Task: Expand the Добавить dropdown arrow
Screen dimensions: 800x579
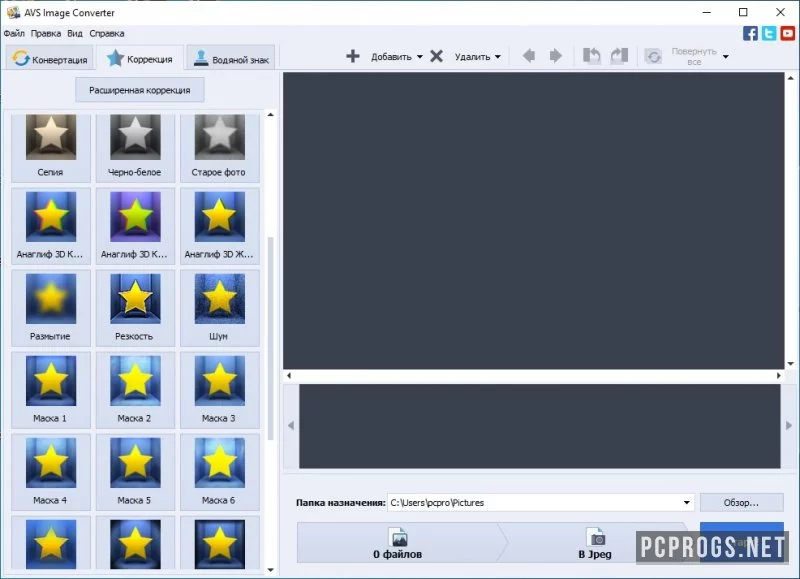Action: pyautogui.click(x=420, y=57)
